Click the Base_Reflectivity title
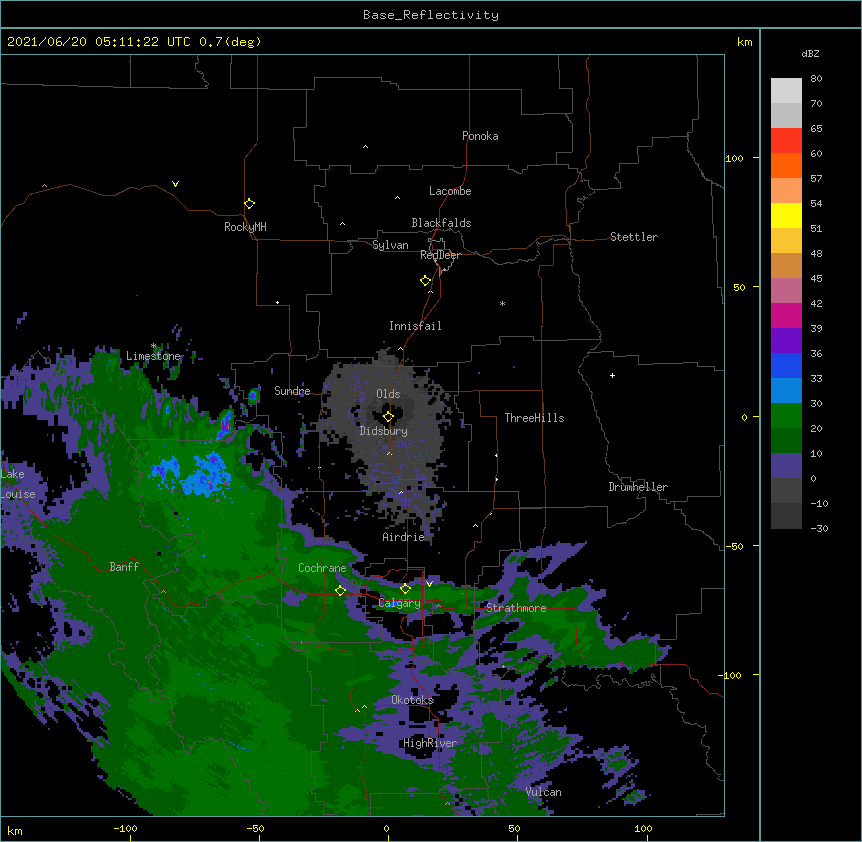862x842 pixels. point(431,15)
